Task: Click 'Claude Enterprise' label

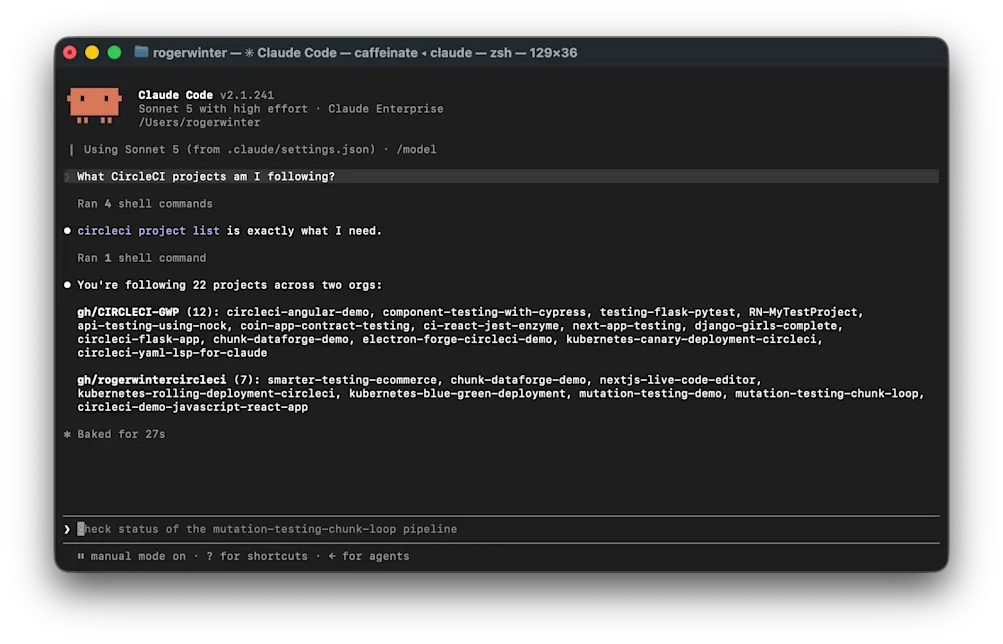Action: pyautogui.click(x=386, y=109)
